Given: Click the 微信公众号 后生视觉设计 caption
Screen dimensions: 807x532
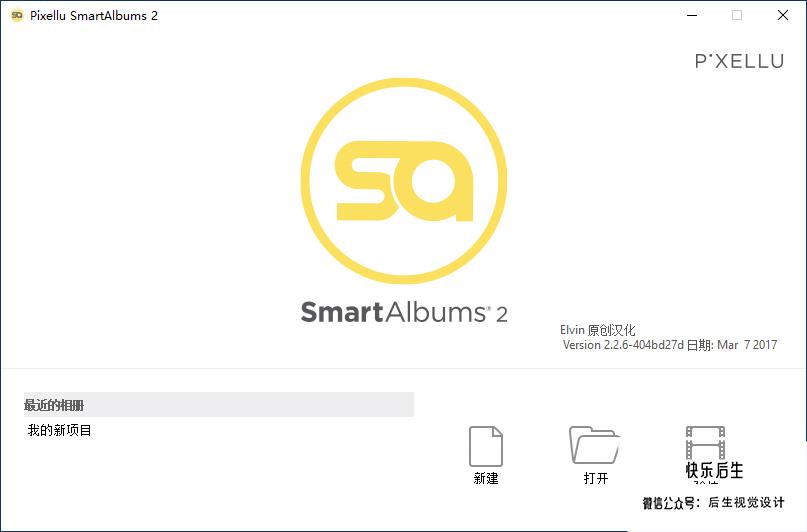Looking at the screenshot, I should 713,502.
